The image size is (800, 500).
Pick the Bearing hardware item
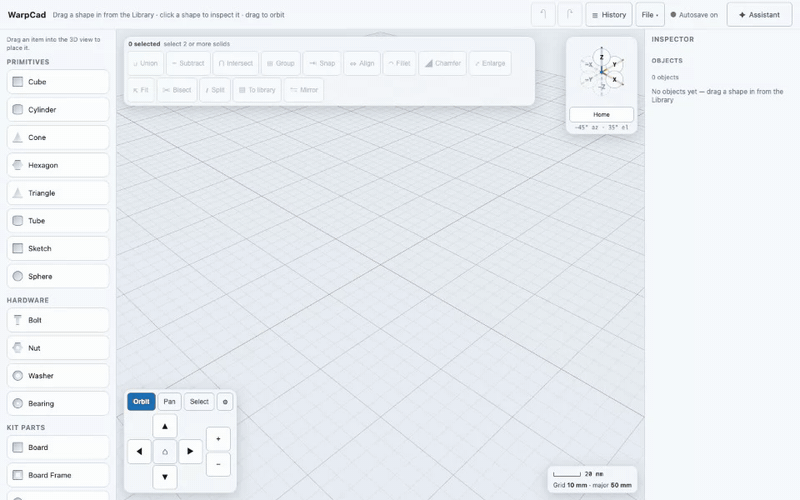pos(58,404)
